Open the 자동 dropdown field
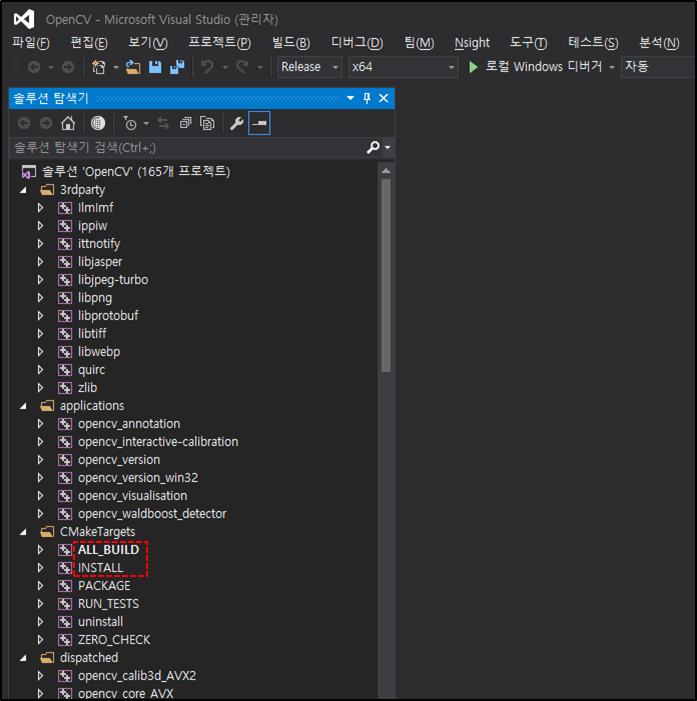Screen dimensions: 697x701 pos(658,67)
